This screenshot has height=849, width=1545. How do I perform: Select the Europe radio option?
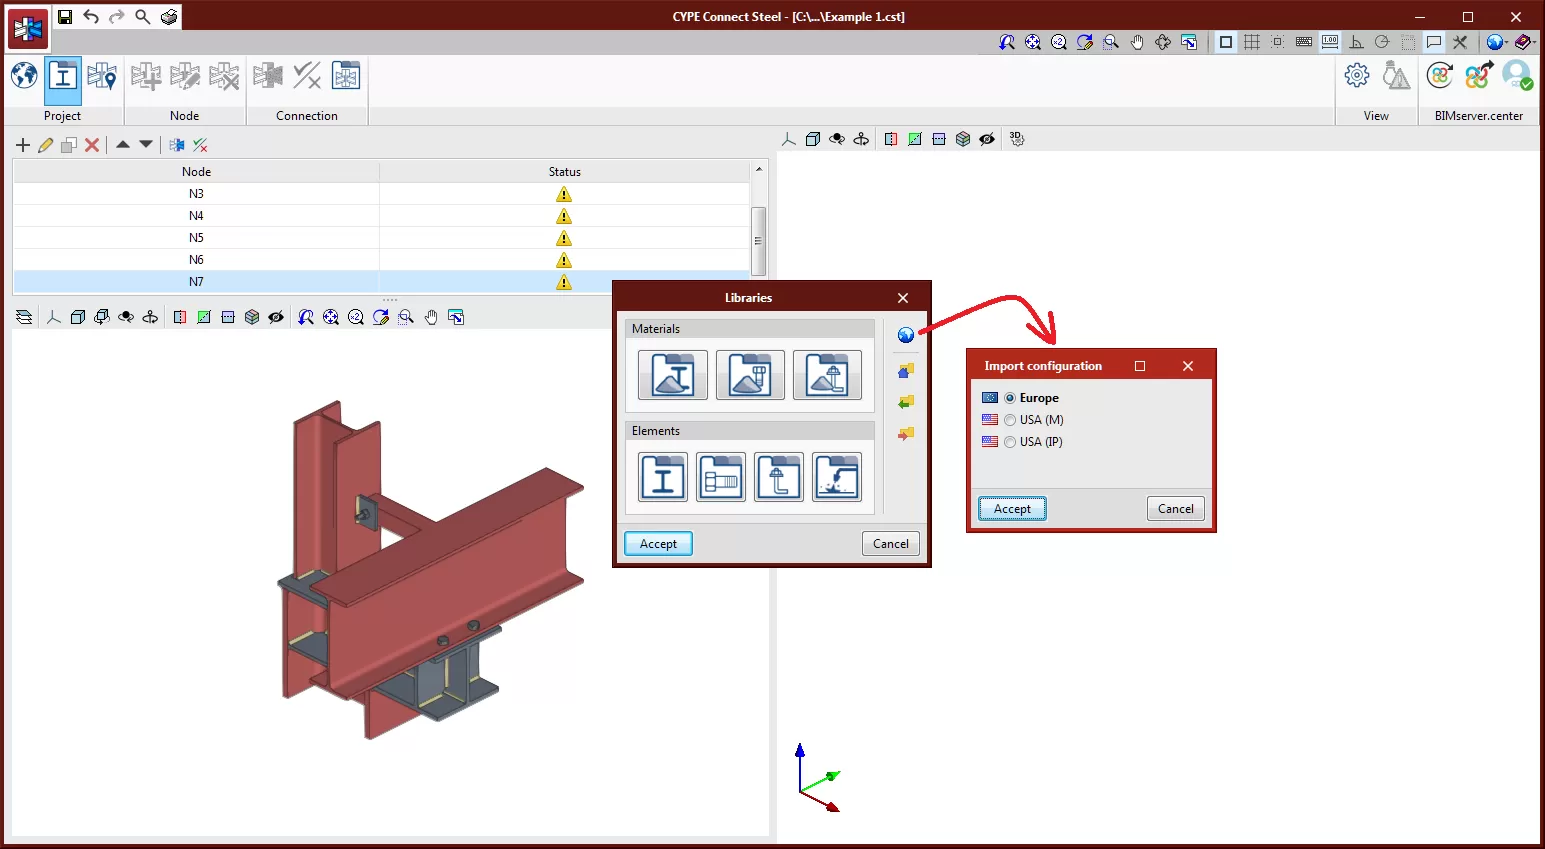[1010, 398]
